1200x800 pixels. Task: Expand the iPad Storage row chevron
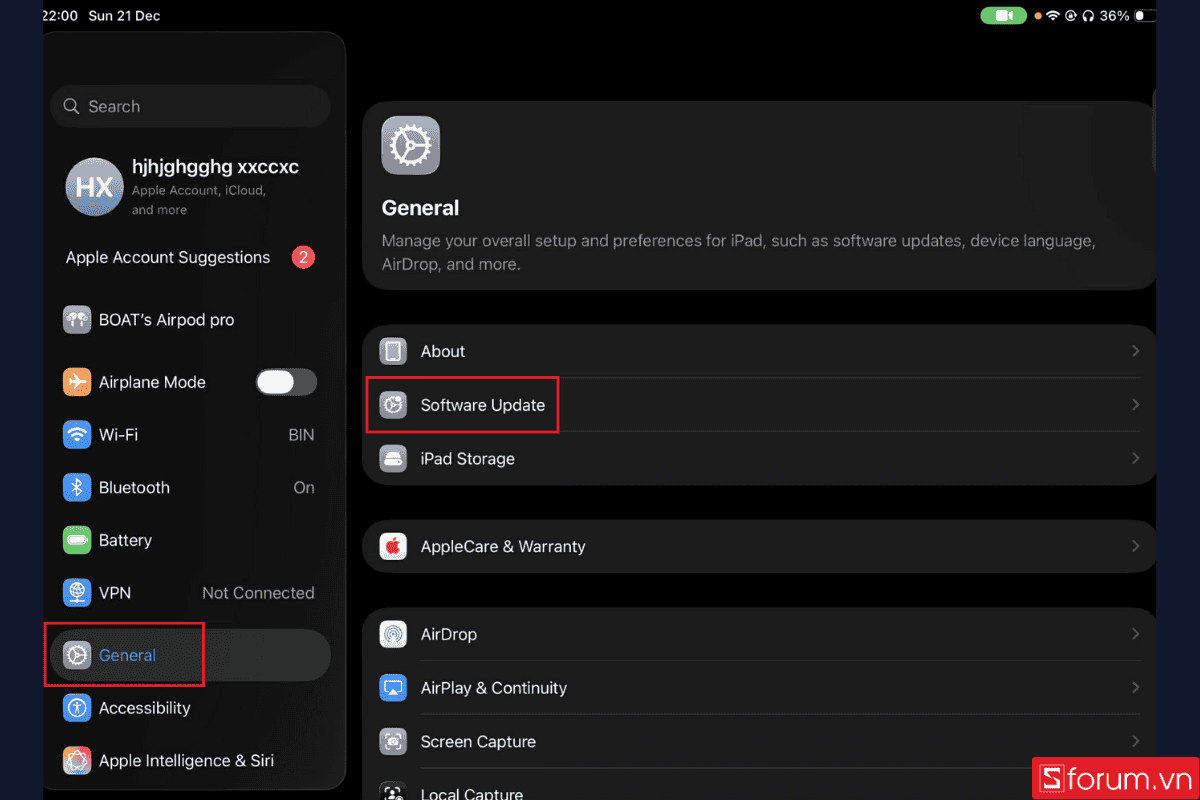[1135, 458]
